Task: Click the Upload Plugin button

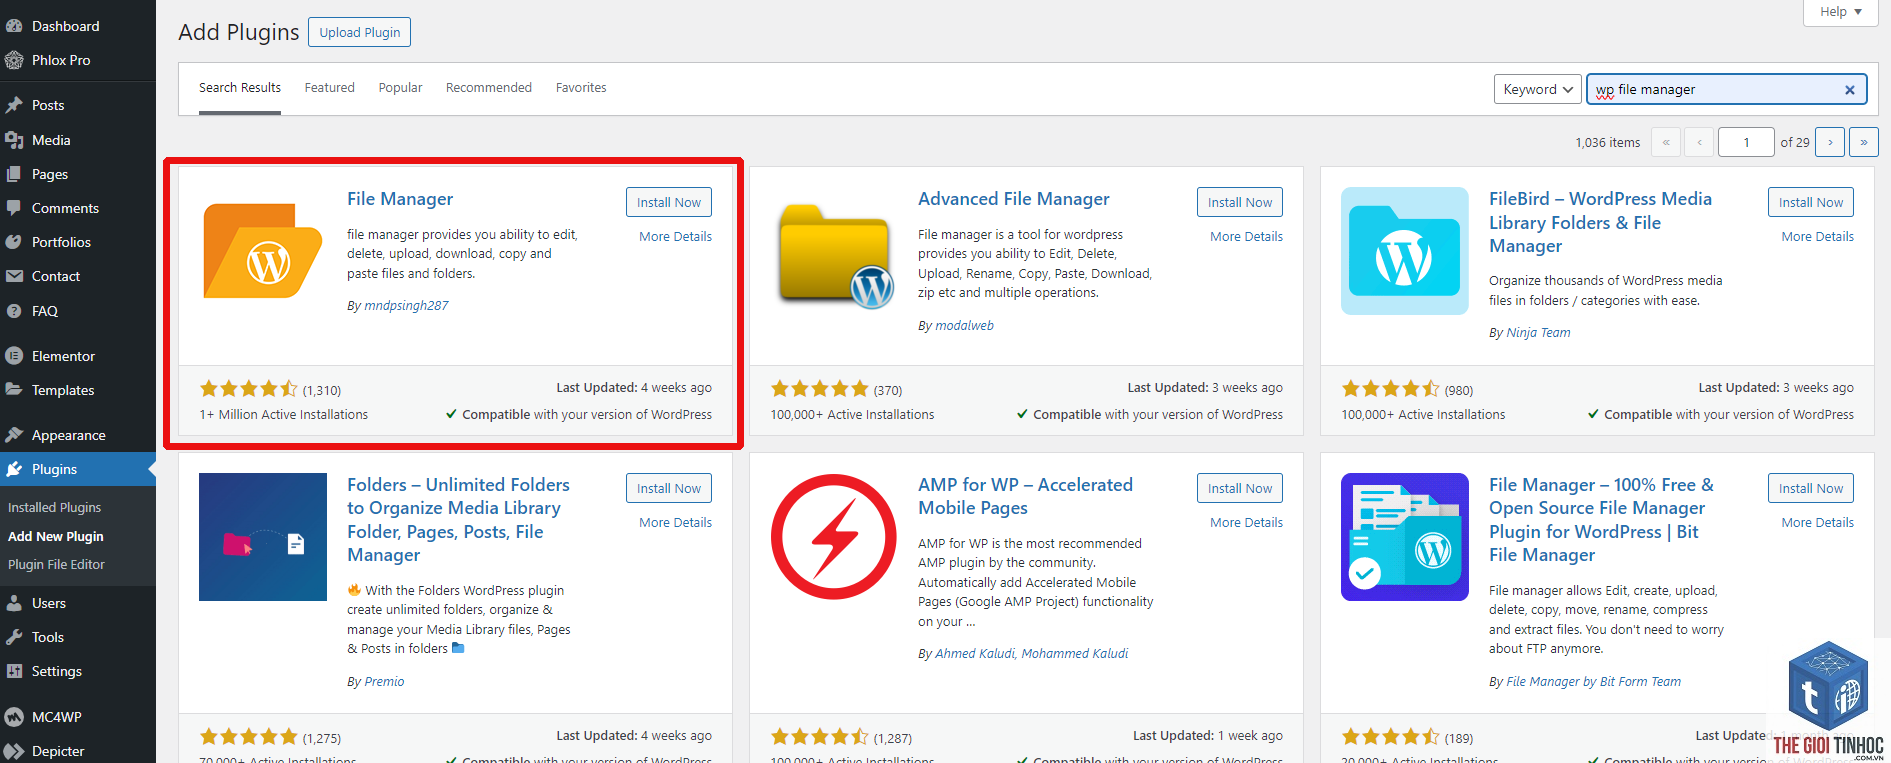Action: tap(360, 32)
